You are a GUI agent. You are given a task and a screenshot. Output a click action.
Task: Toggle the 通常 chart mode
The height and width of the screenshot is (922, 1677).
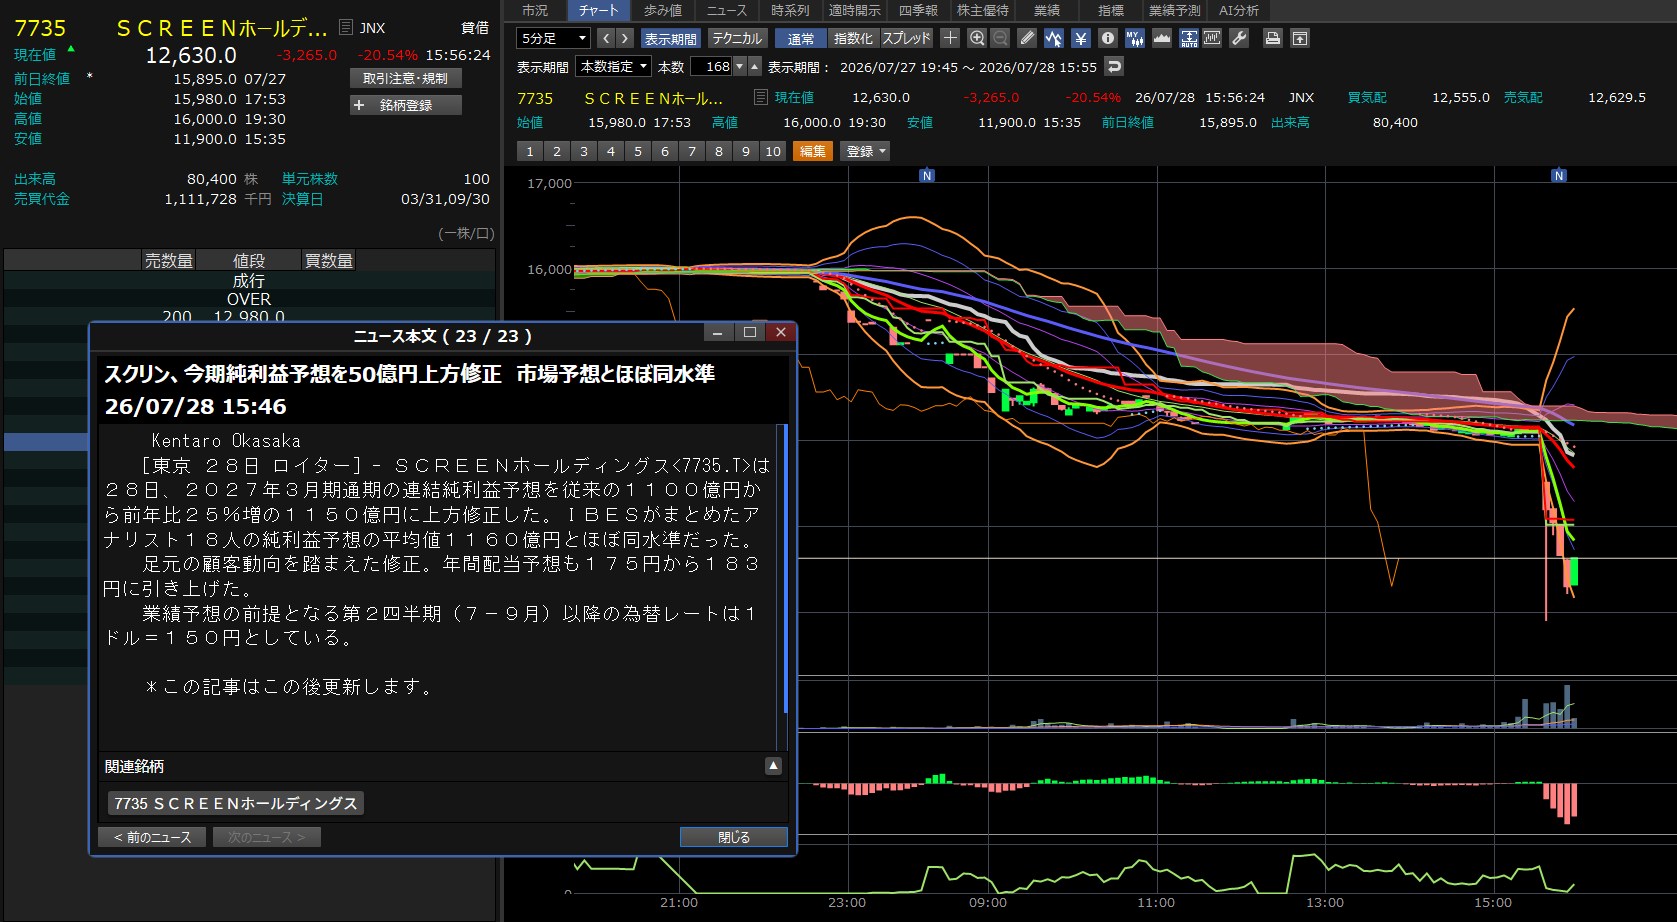[x=801, y=38]
